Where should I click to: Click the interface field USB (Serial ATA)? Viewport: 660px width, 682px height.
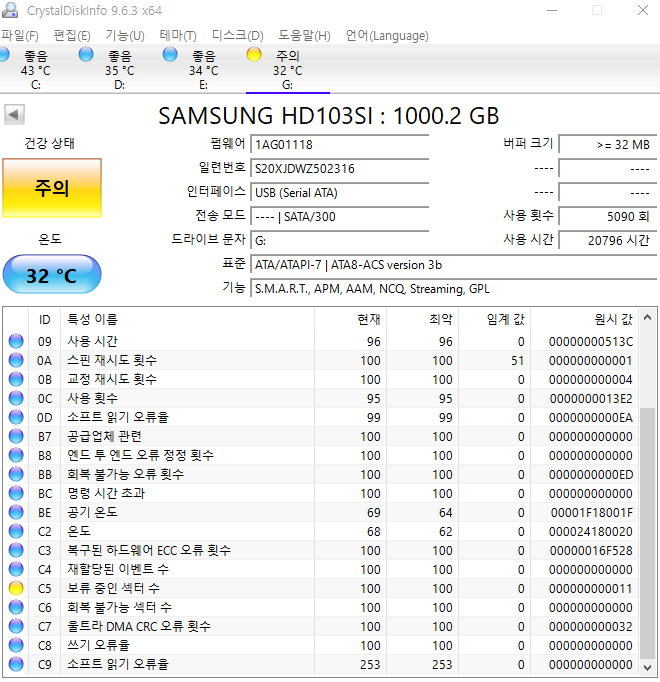[x=340, y=192]
